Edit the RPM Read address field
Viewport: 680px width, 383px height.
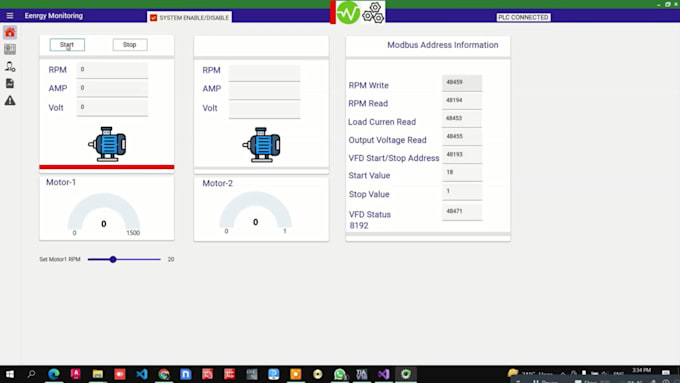pyautogui.click(x=462, y=101)
